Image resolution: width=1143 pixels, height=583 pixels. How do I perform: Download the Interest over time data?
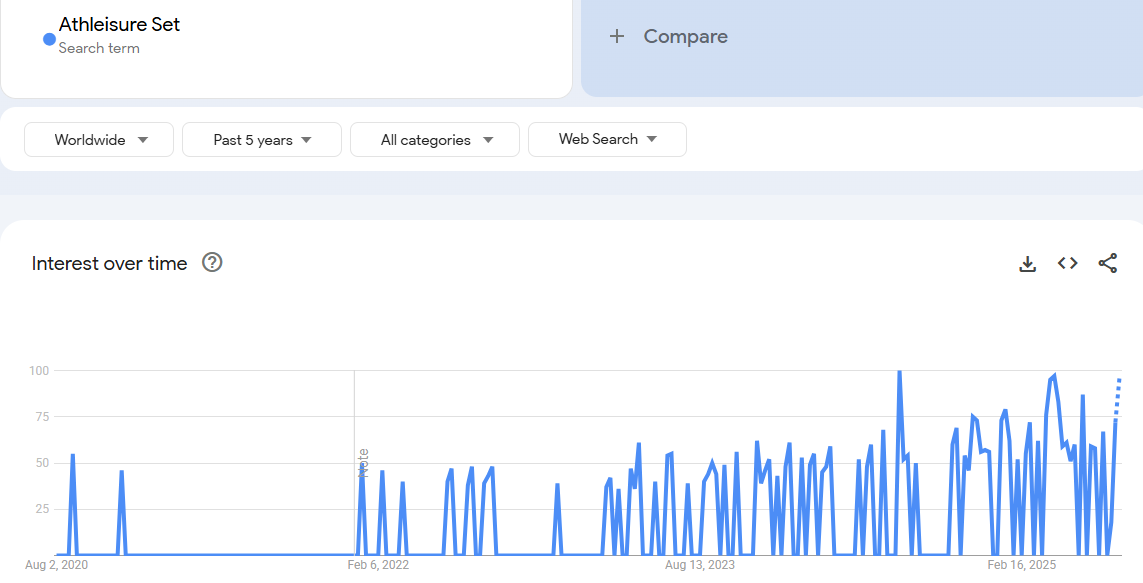1027,264
